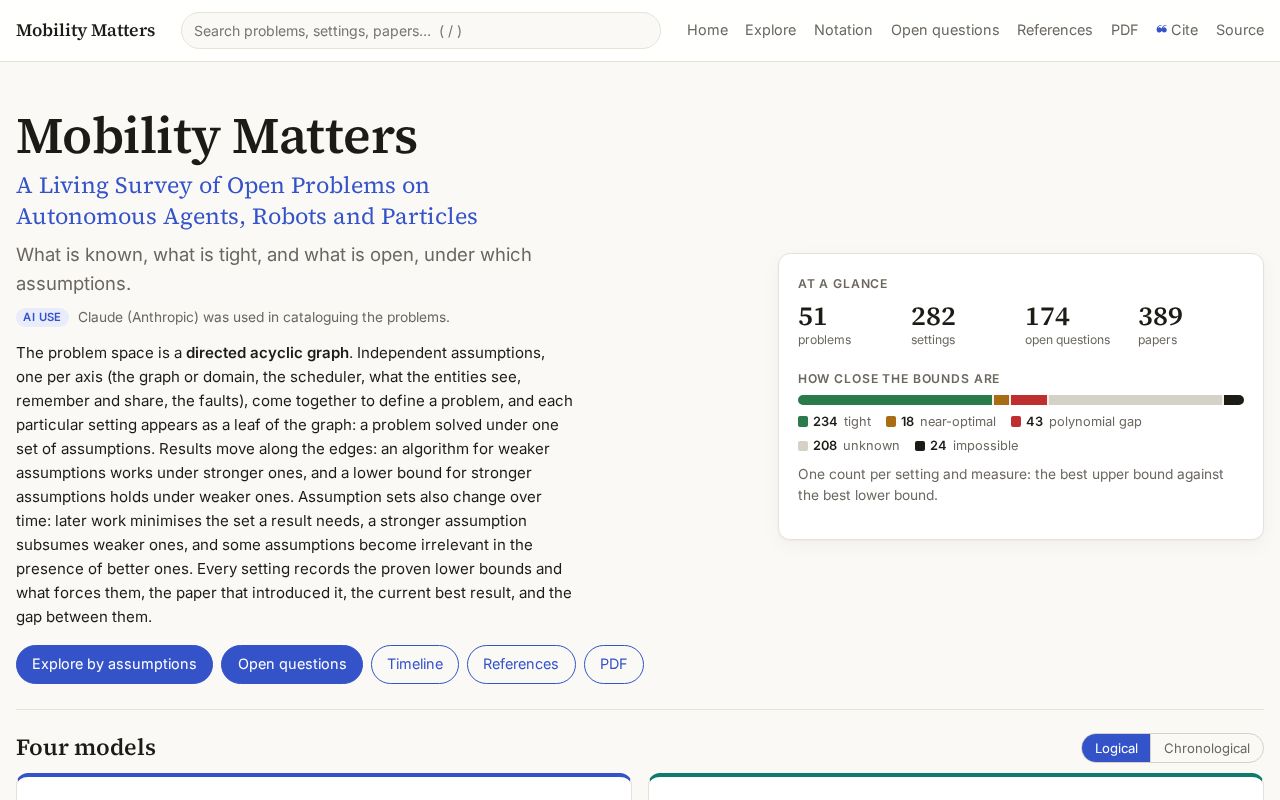Open References in the header navigation
This screenshot has height=800, width=1280.
point(1054,30)
